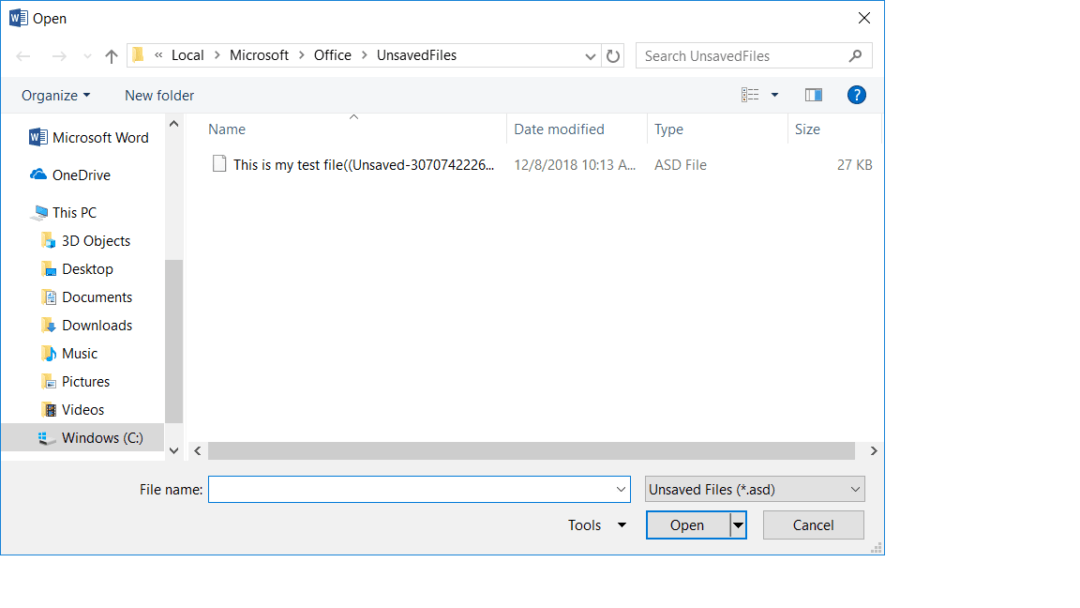Click the refresh icon beside address bar

[613, 55]
